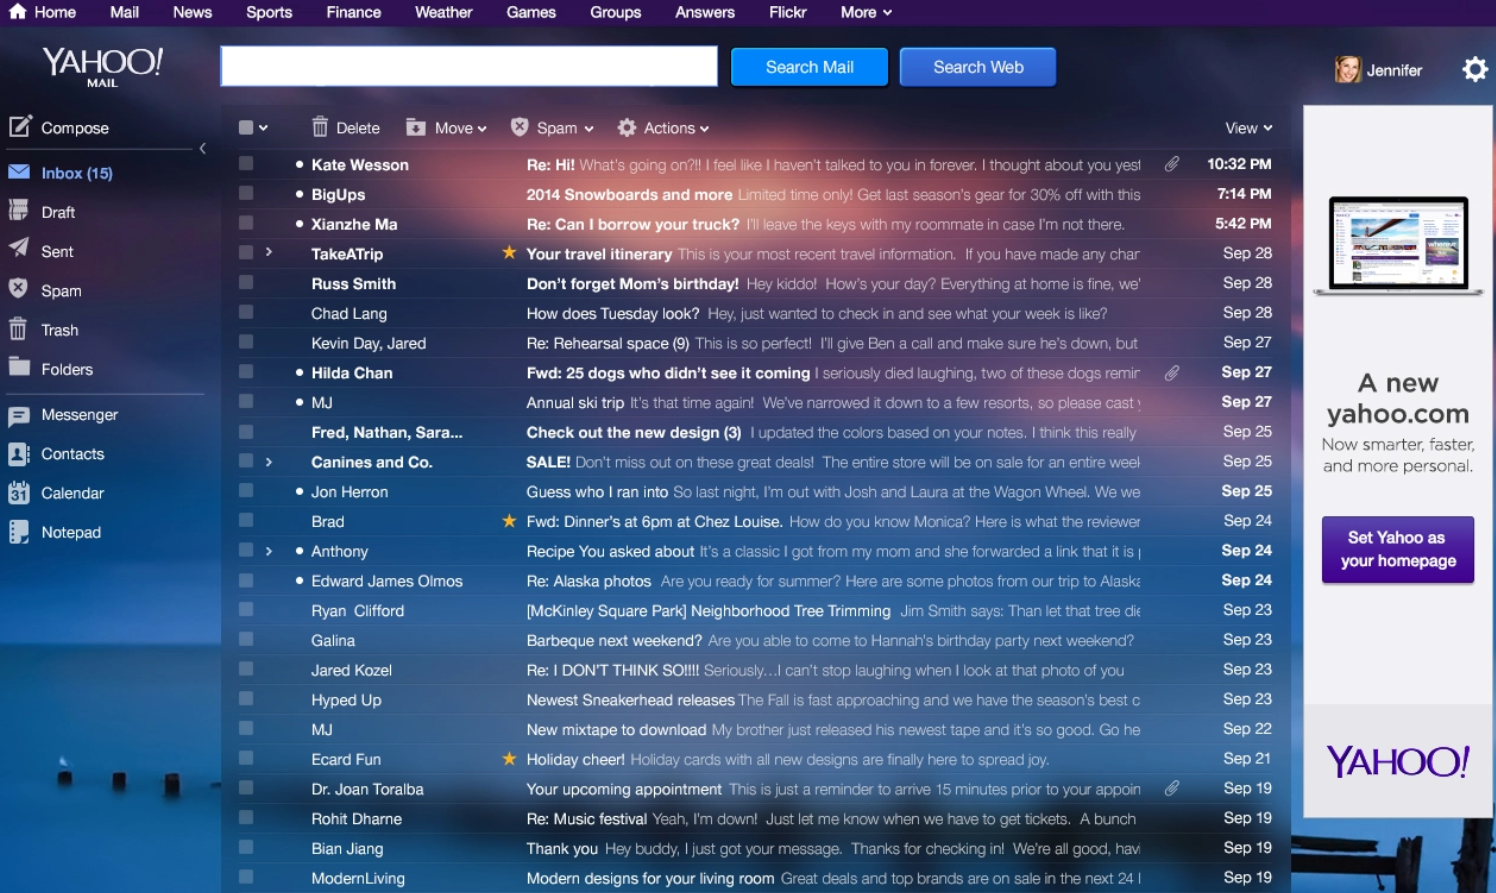Click the star on TakeATrip email
The image size is (1496, 893).
point(509,252)
